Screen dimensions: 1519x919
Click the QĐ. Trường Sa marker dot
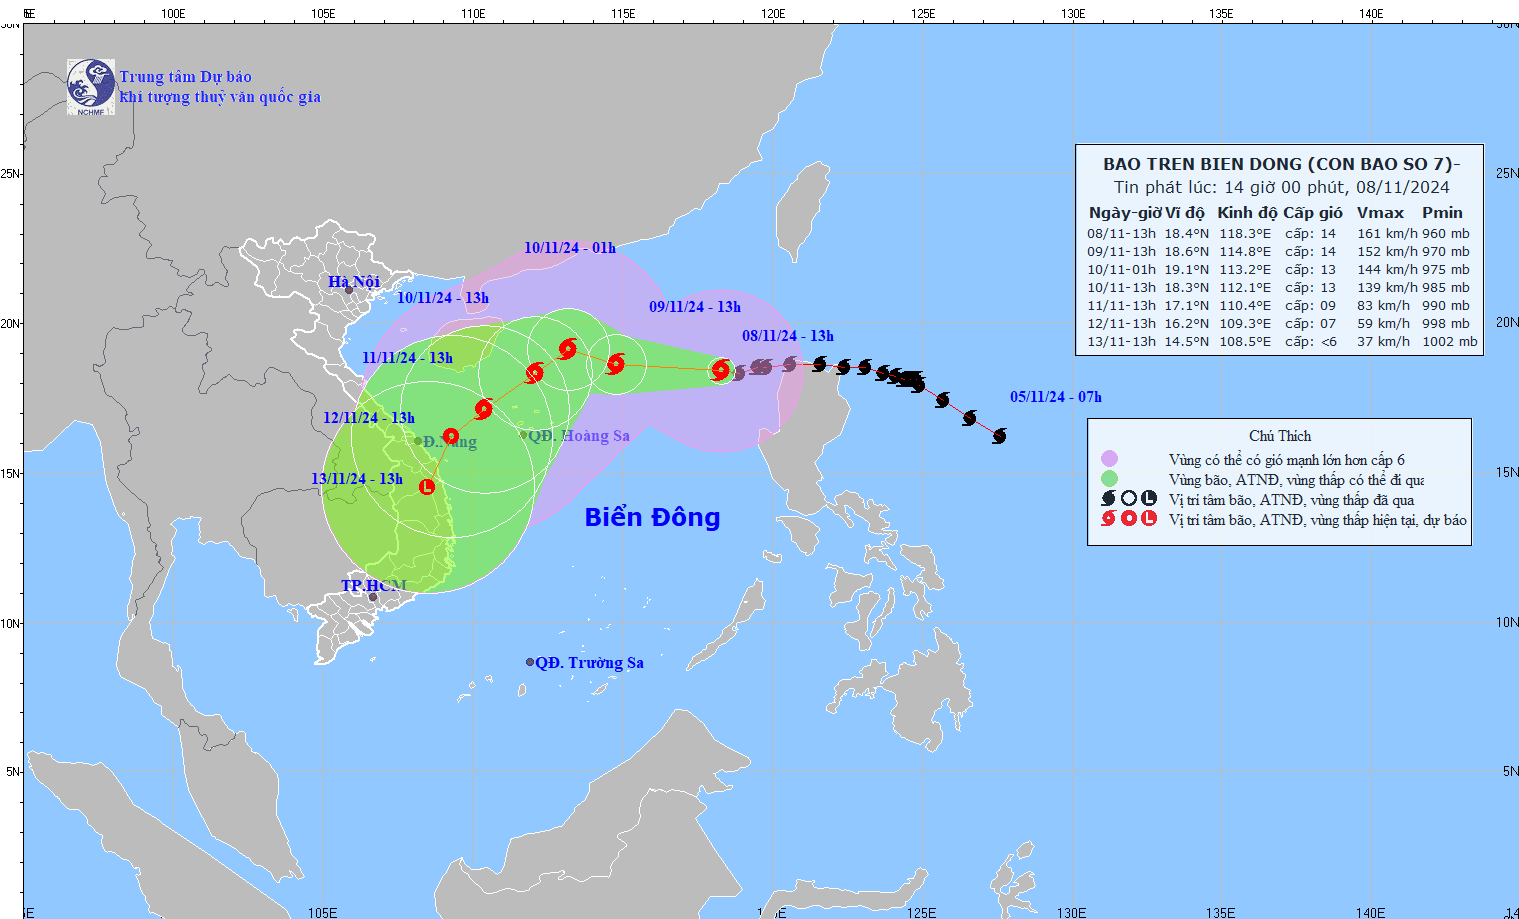click(530, 661)
